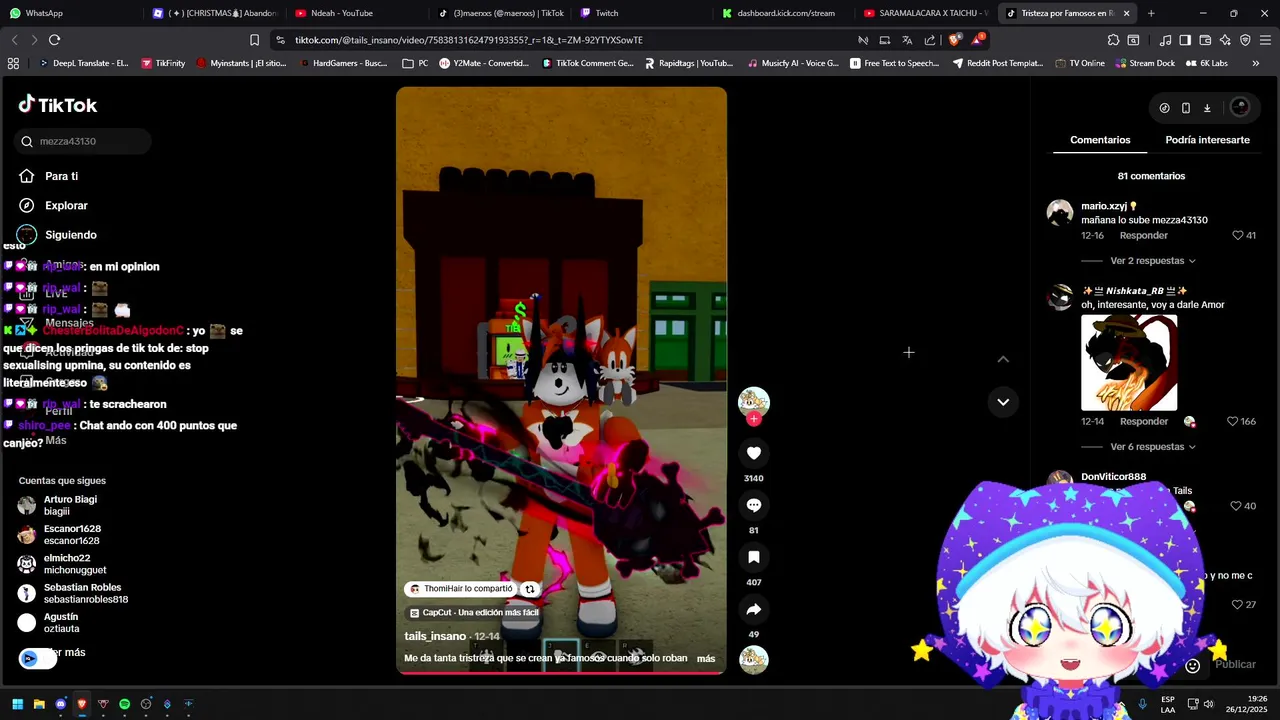The height and width of the screenshot is (720, 1280).
Task: Switch to the 'Podría interesarte' tab
Action: coord(1207,140)
